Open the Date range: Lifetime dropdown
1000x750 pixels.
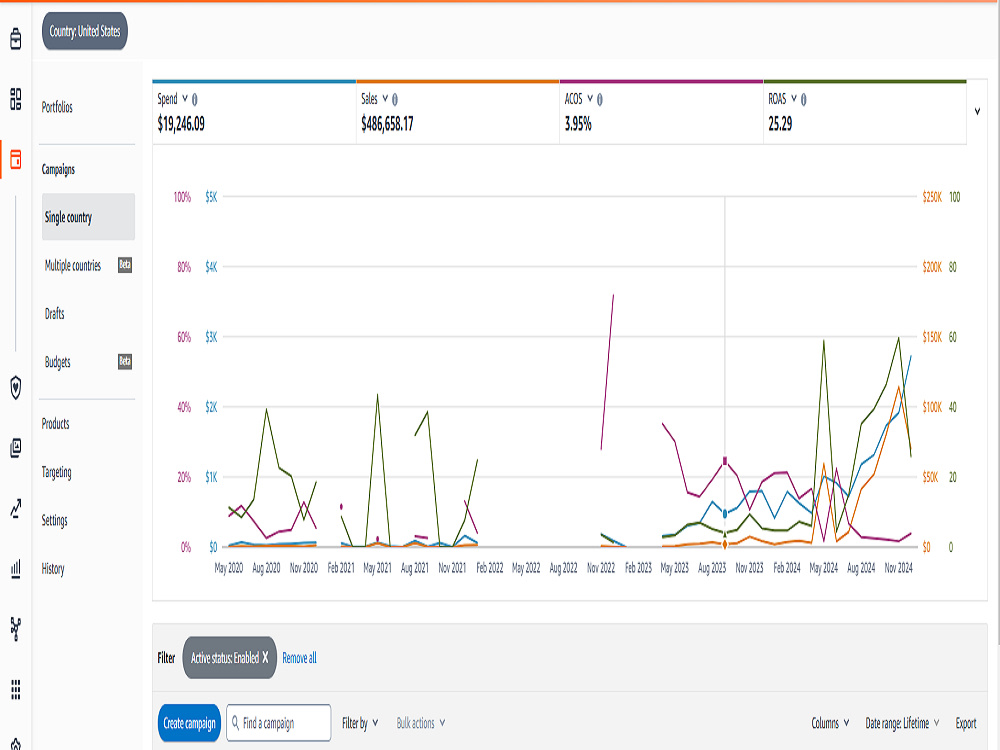tap(902, 723)
